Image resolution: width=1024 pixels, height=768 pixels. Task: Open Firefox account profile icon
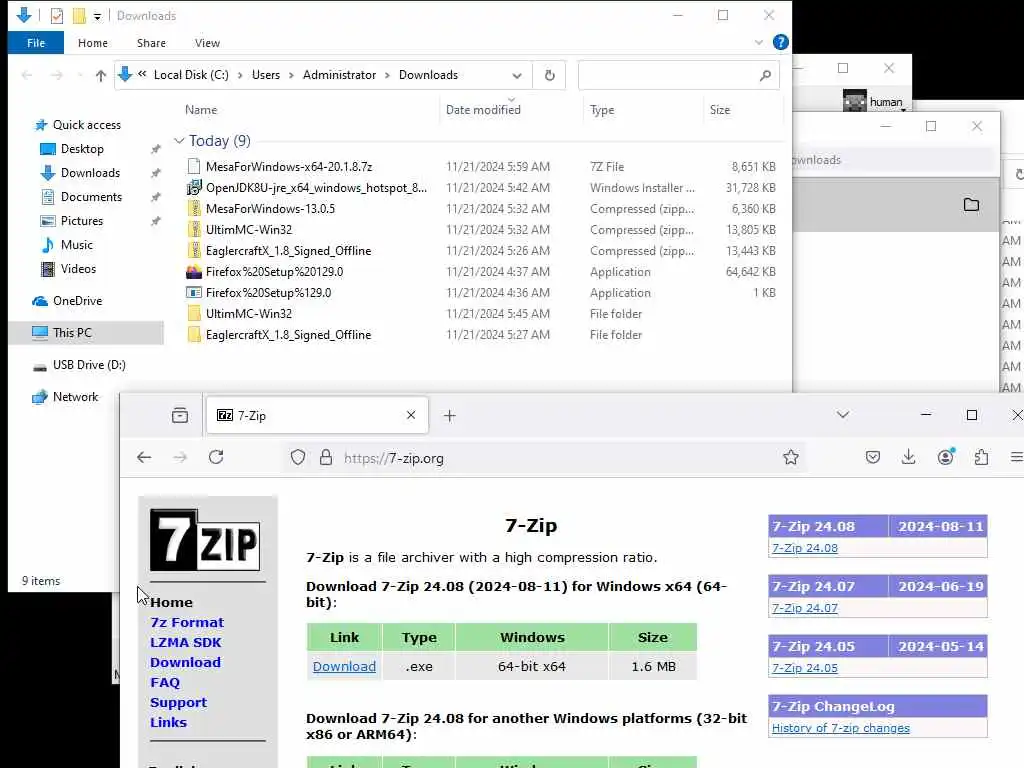pos(946,457)
